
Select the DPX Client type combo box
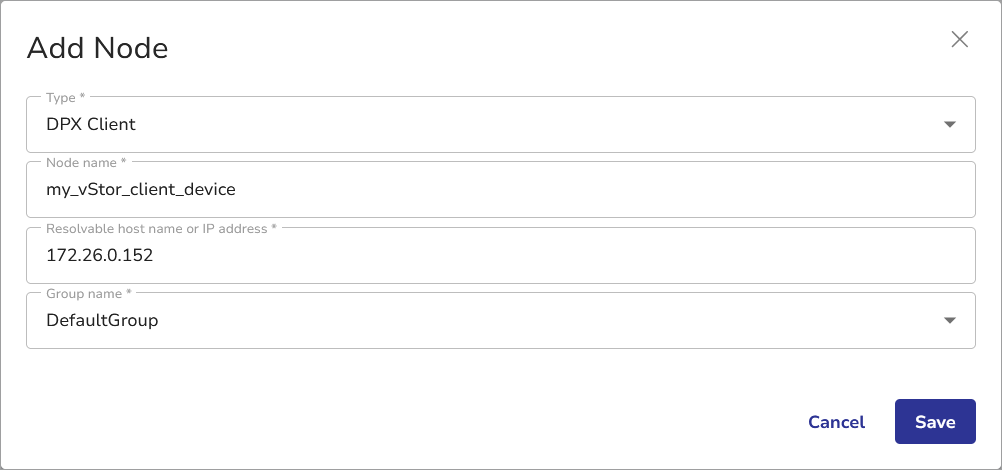click(480, 125)
